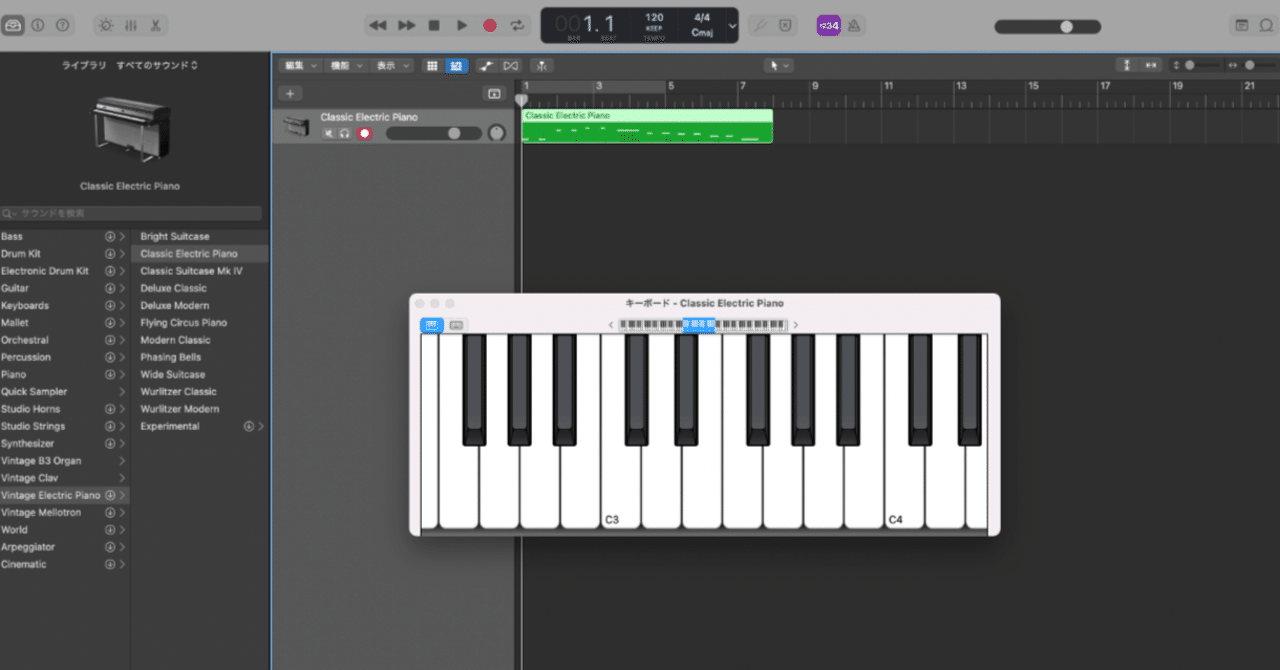
Task: Expand the Vintage Electric Piano category chevron
Action: tap(122, 494)
